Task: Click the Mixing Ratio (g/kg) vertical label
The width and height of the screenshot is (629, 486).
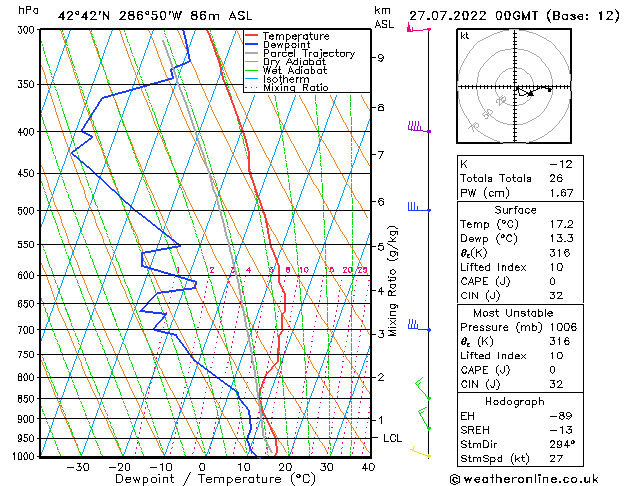Action: (x=392, y=281)
